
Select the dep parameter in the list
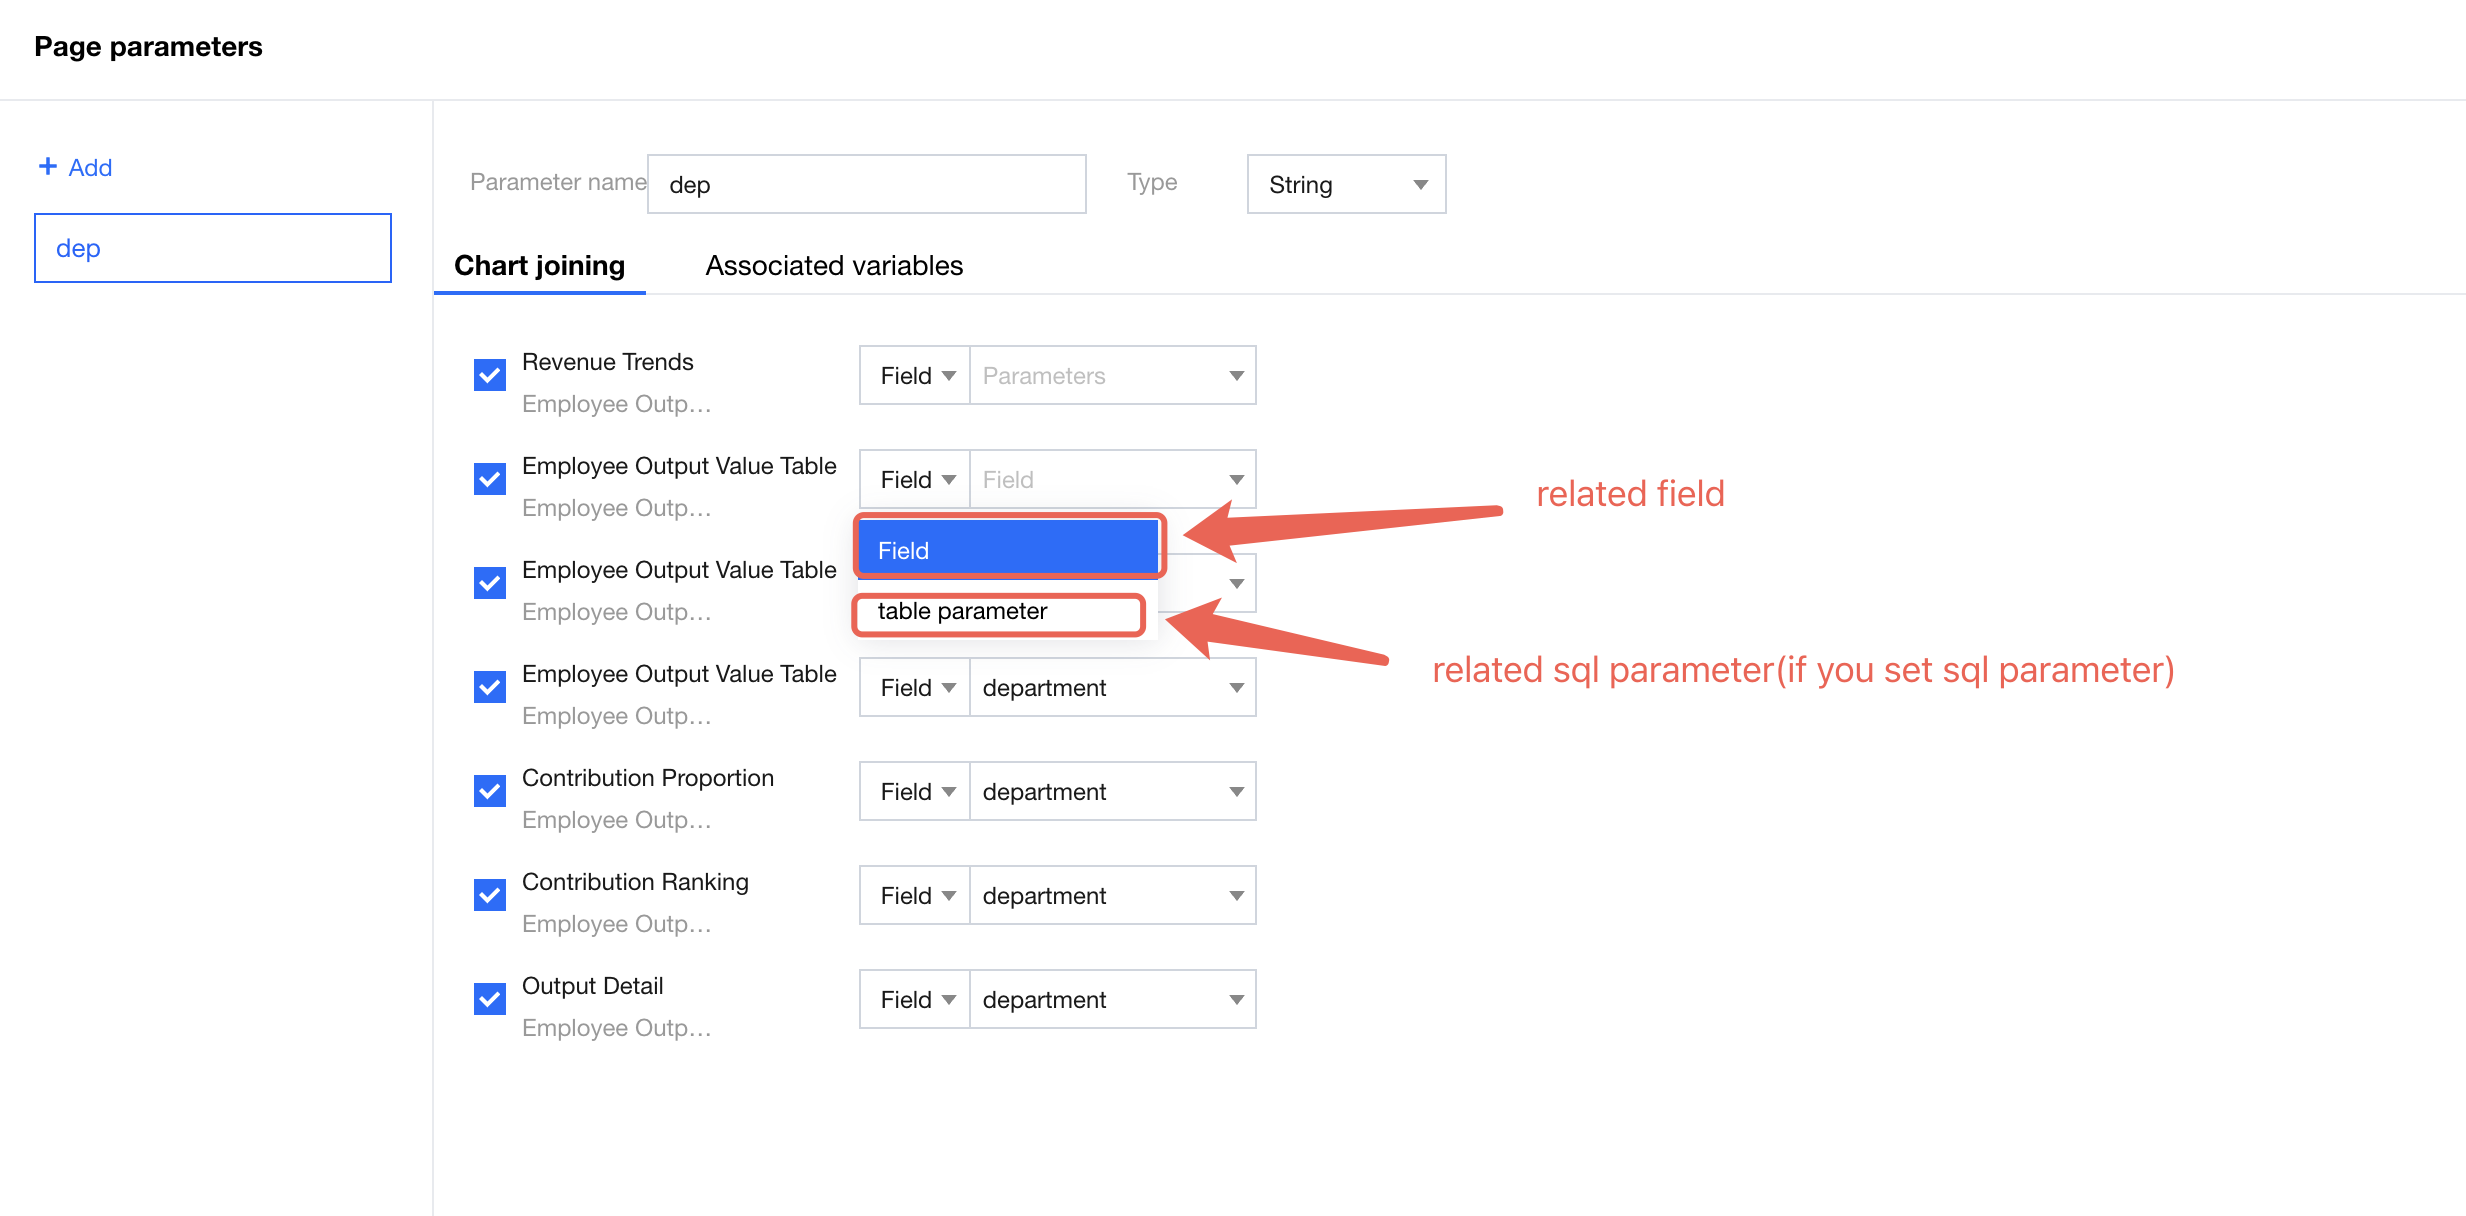[212, 248]
